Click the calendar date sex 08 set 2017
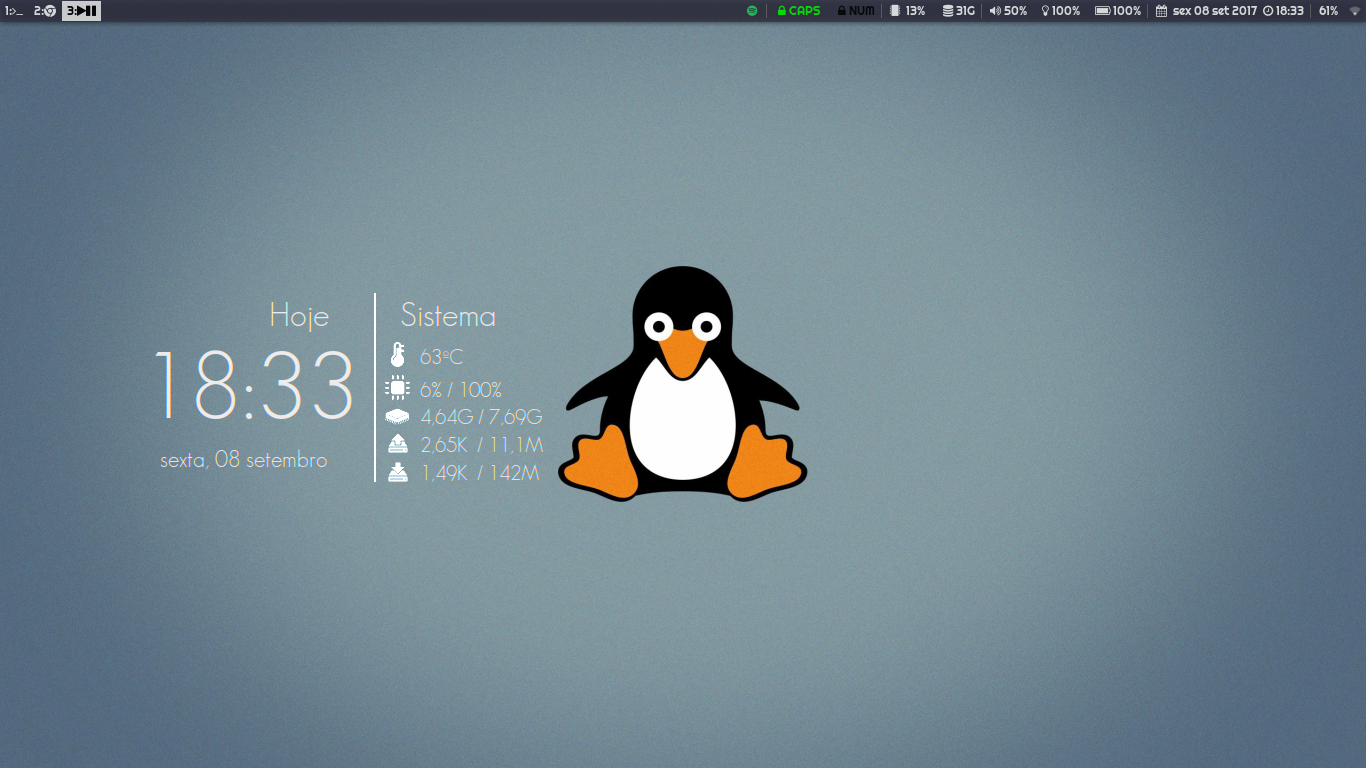1366x768 pixels. pyautogui.click(x=1206, y=11)
